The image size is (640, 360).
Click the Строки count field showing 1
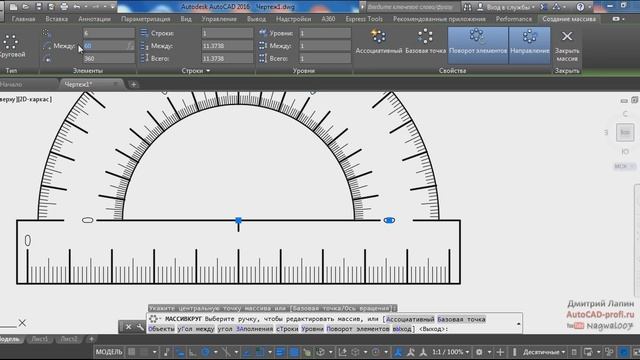click(227, 33)
